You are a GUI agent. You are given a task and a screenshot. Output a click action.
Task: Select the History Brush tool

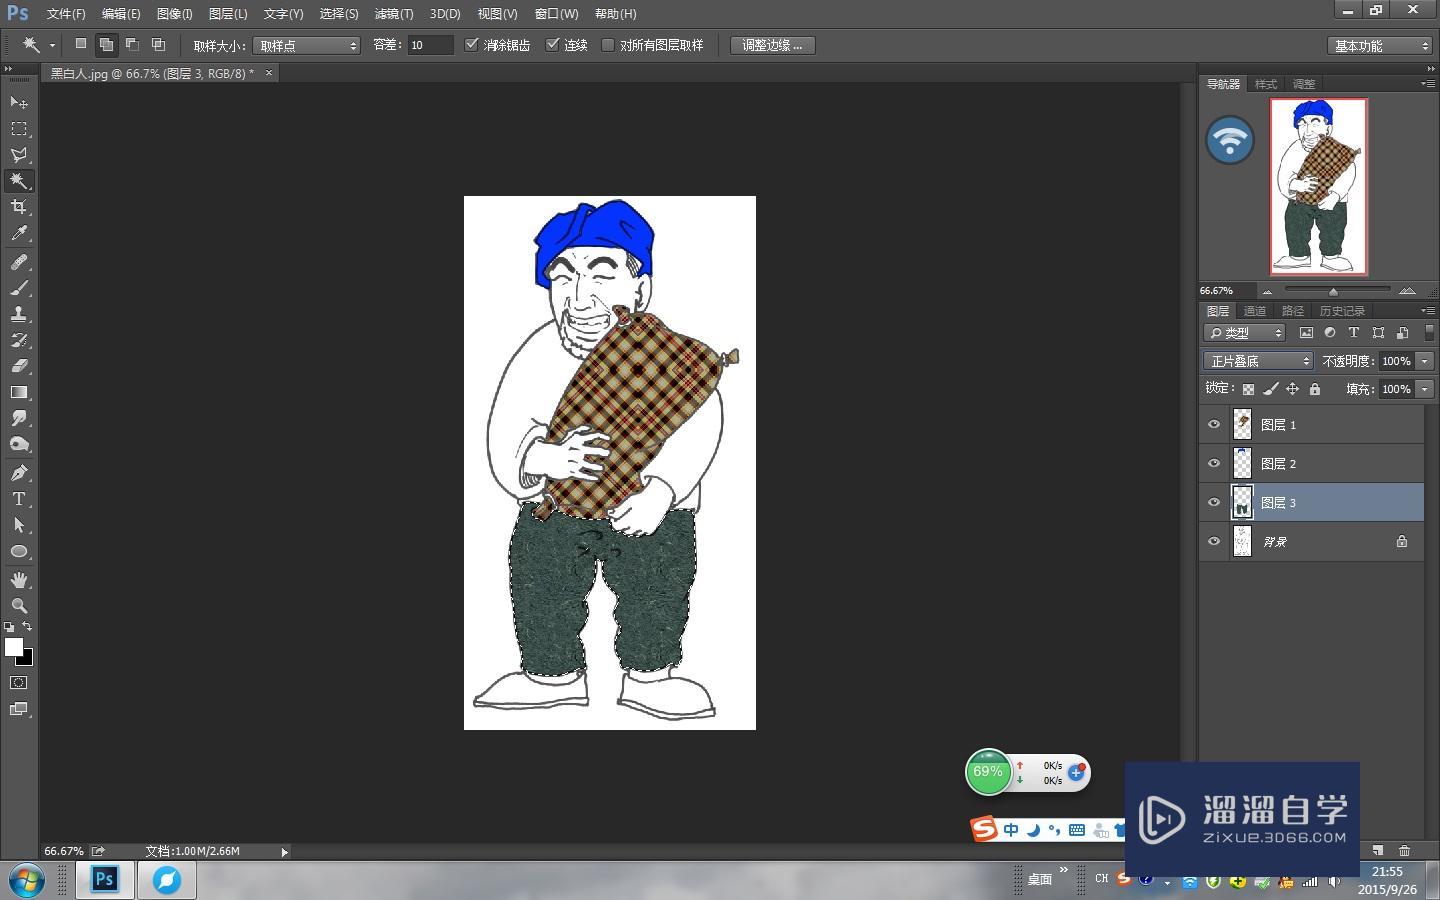[x=19, y=340]
